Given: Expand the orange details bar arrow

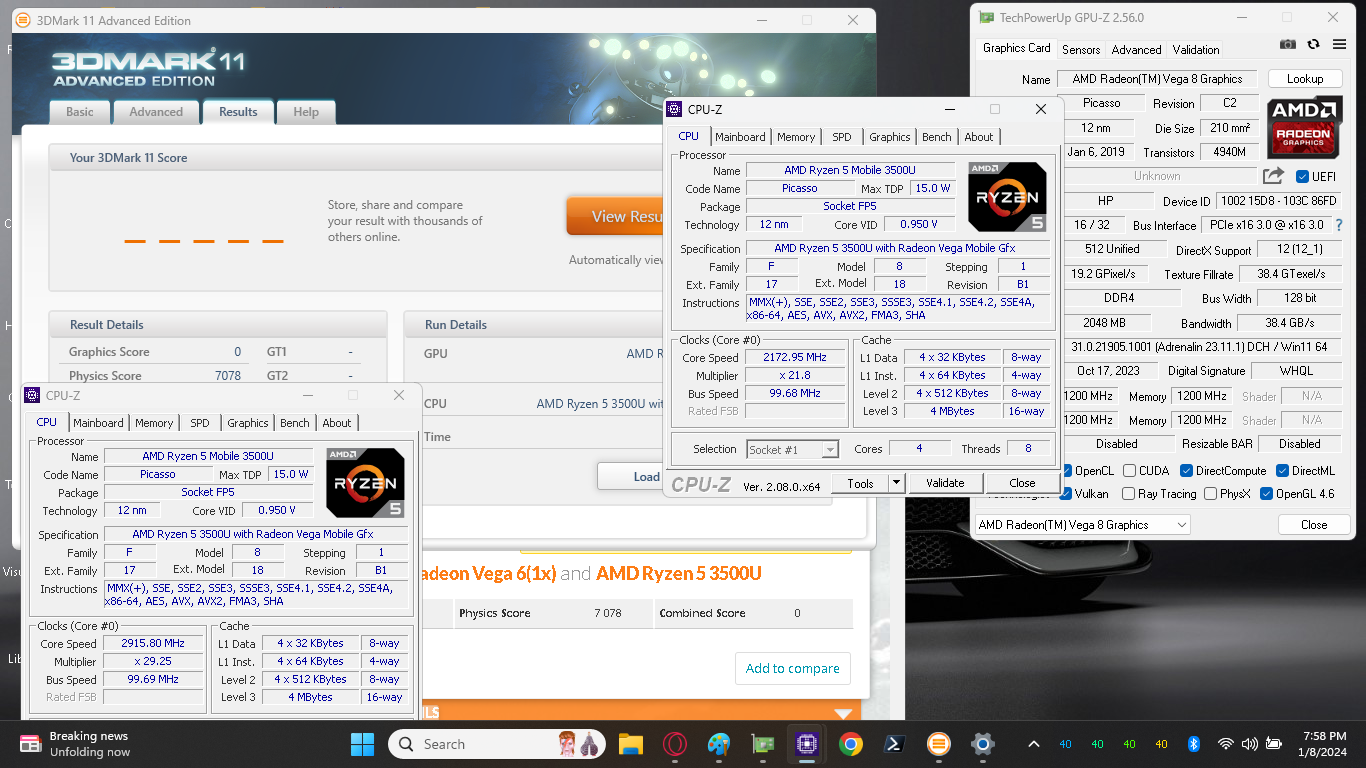Looking at the screenshot, I should point(843,713).
